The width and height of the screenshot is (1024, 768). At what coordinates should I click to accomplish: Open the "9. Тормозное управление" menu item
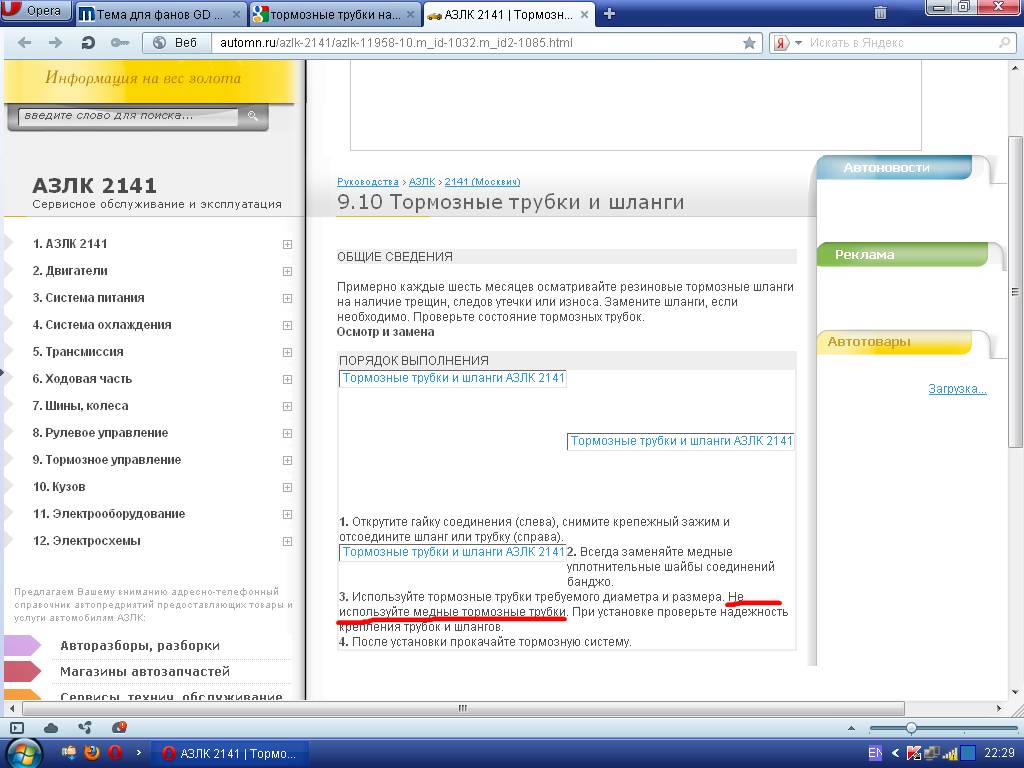(106, 460)
